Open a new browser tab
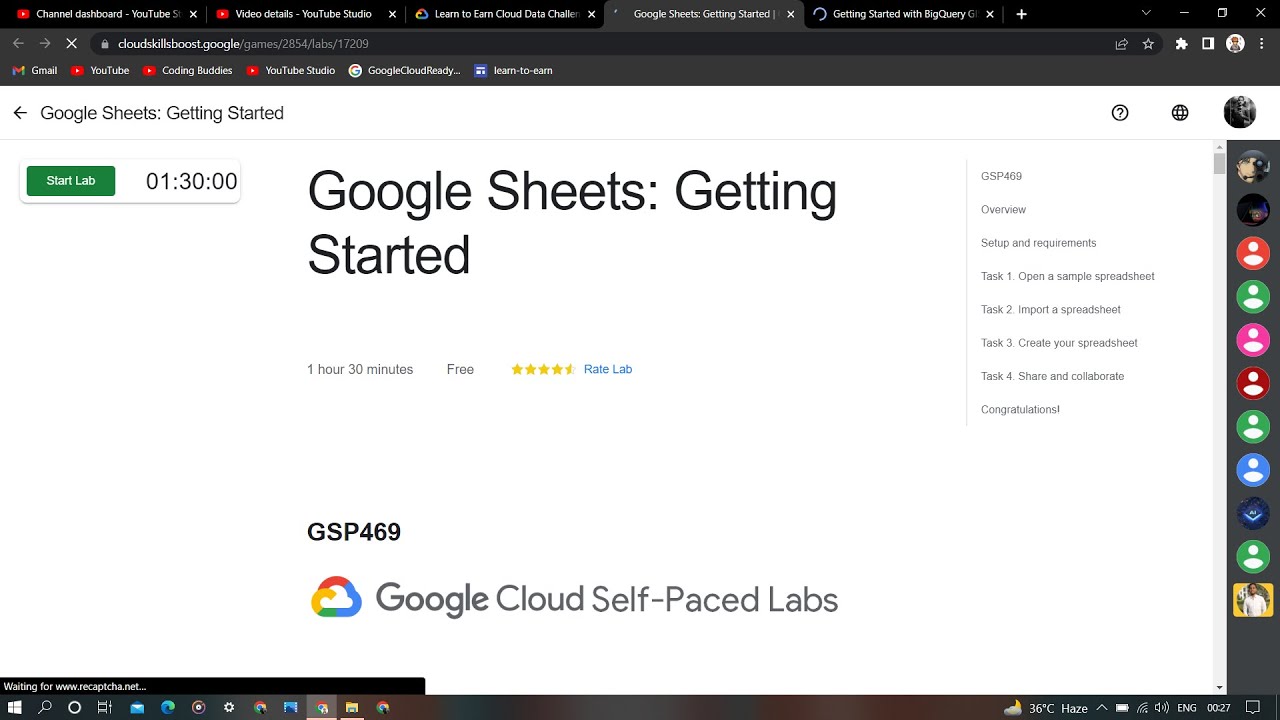 [1021, 14]
